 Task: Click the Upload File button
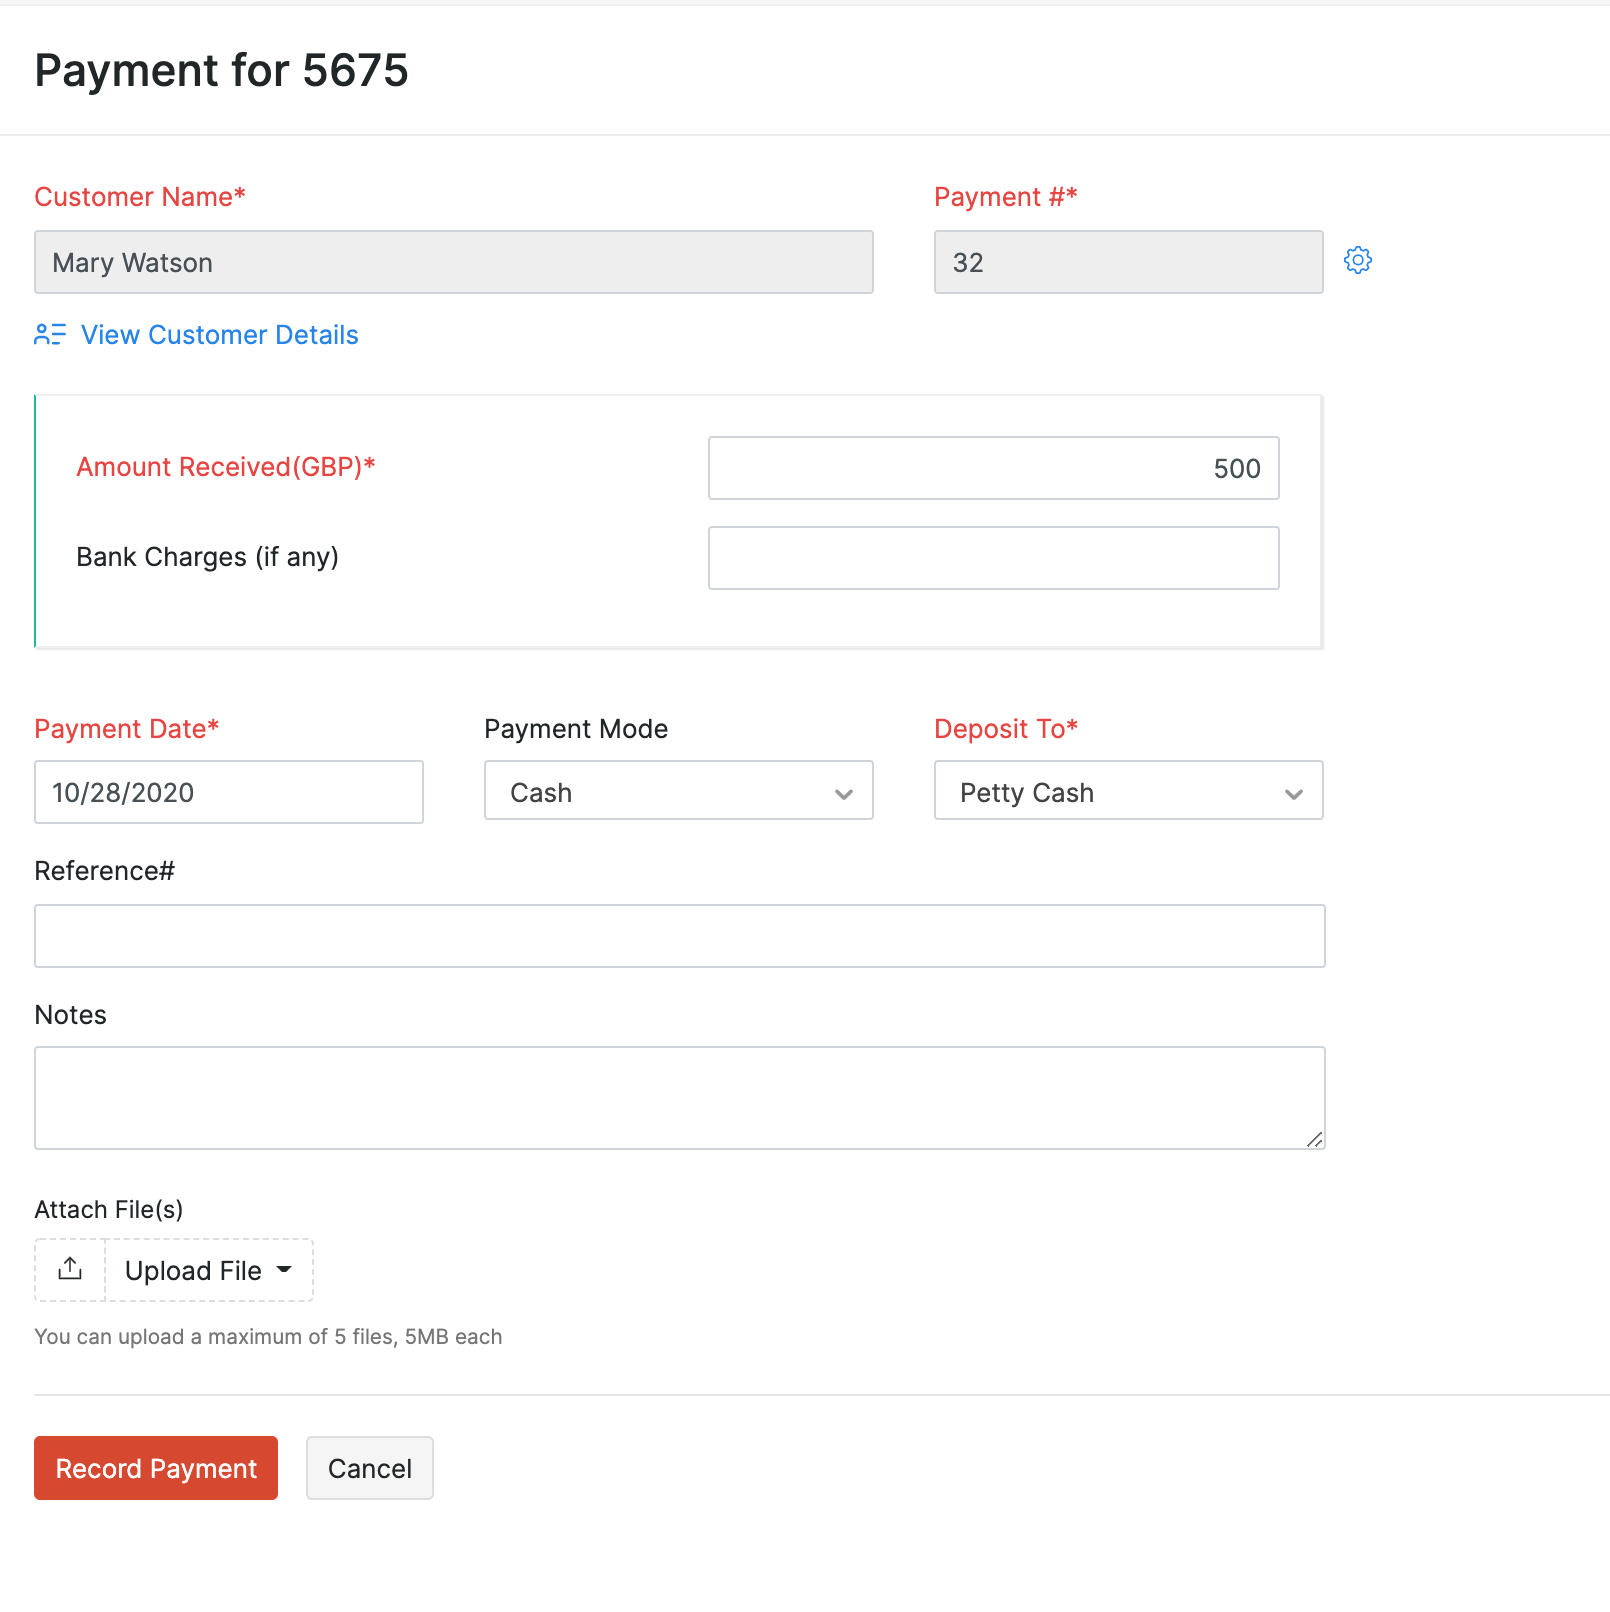[195, 1270]
